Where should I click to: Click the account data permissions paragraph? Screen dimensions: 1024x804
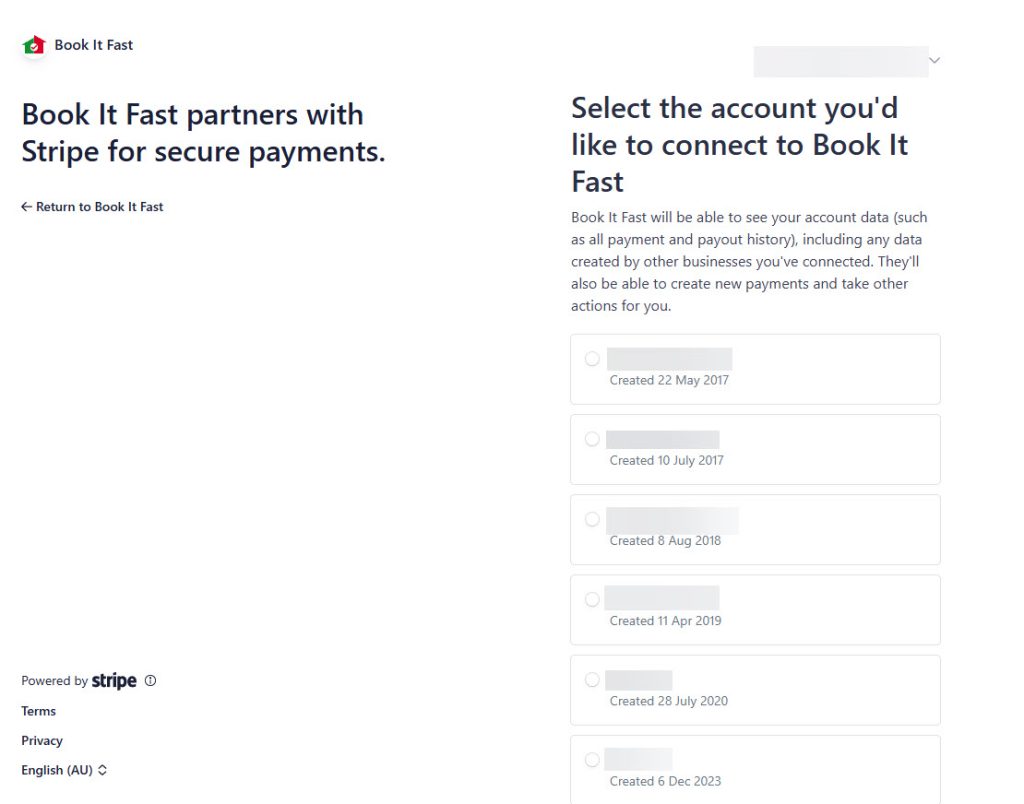point(750,261)
